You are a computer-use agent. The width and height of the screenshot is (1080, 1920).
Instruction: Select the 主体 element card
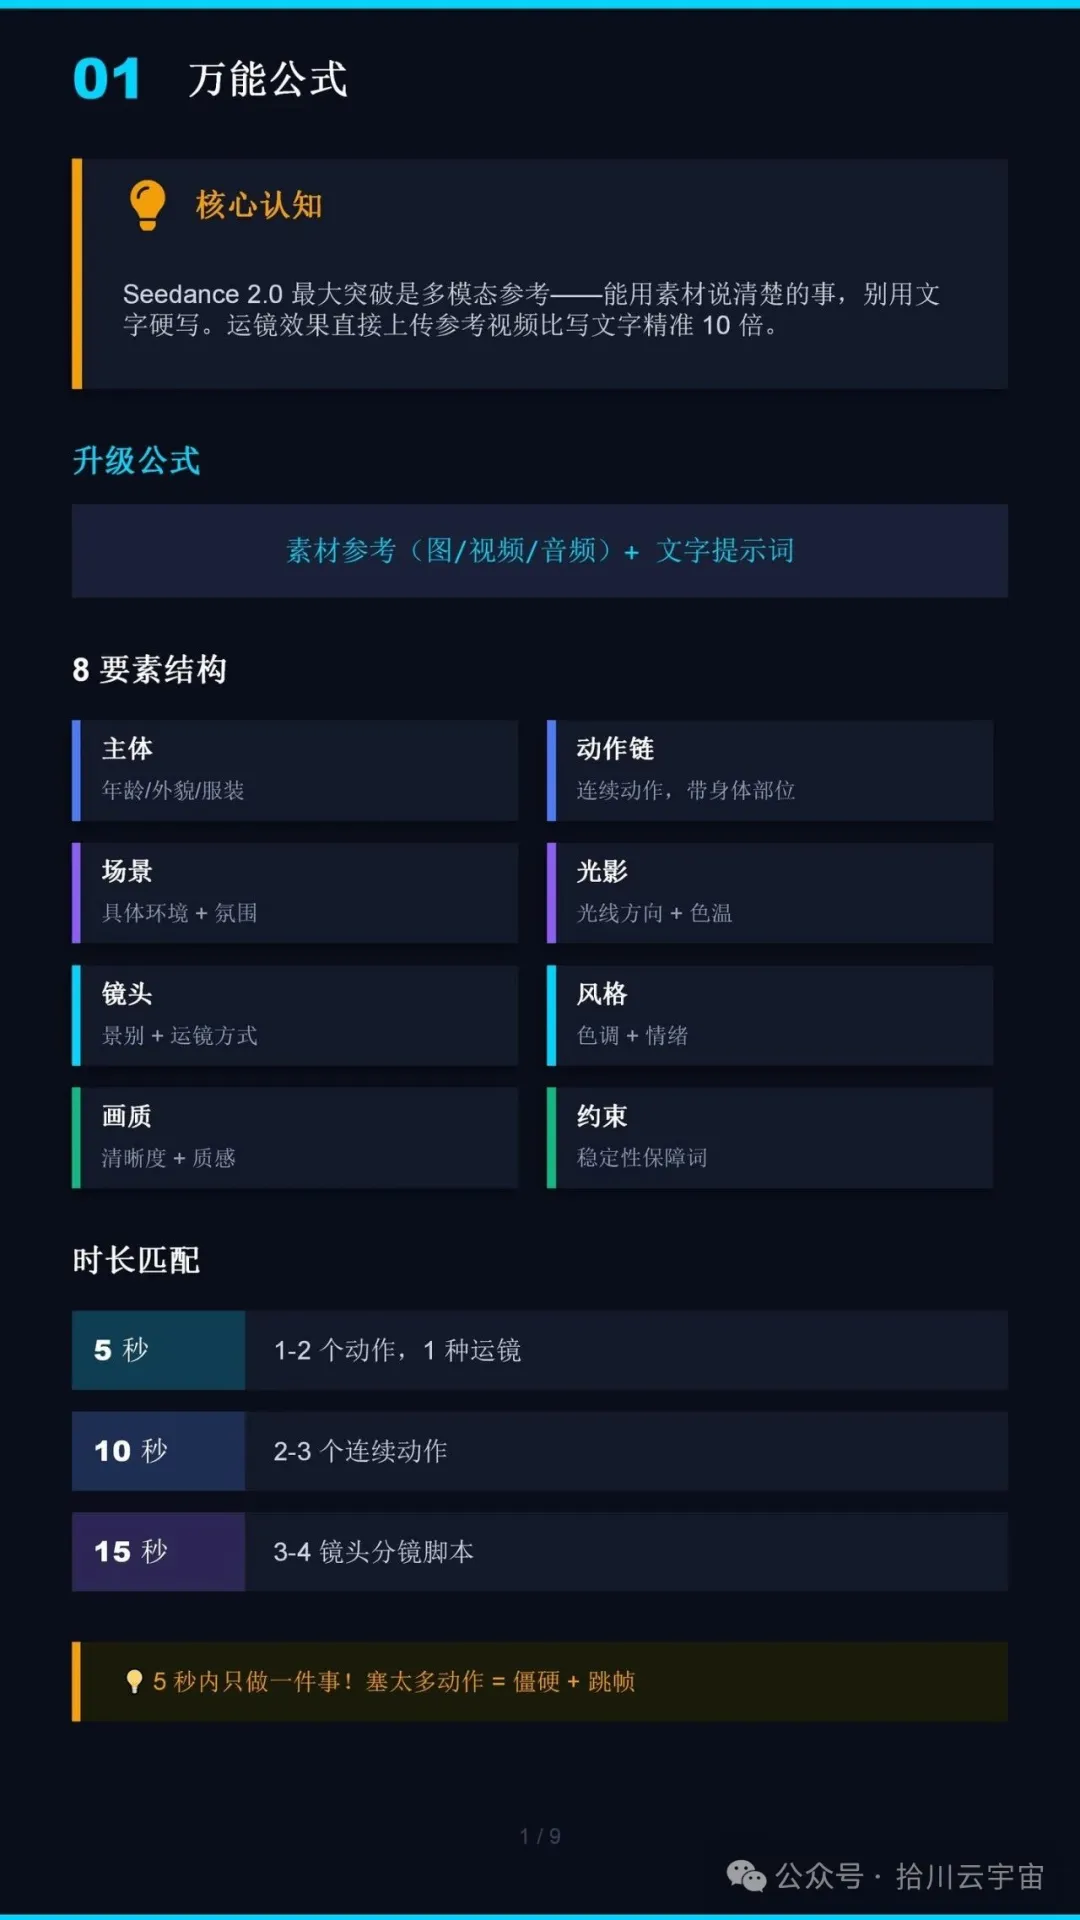295,770
